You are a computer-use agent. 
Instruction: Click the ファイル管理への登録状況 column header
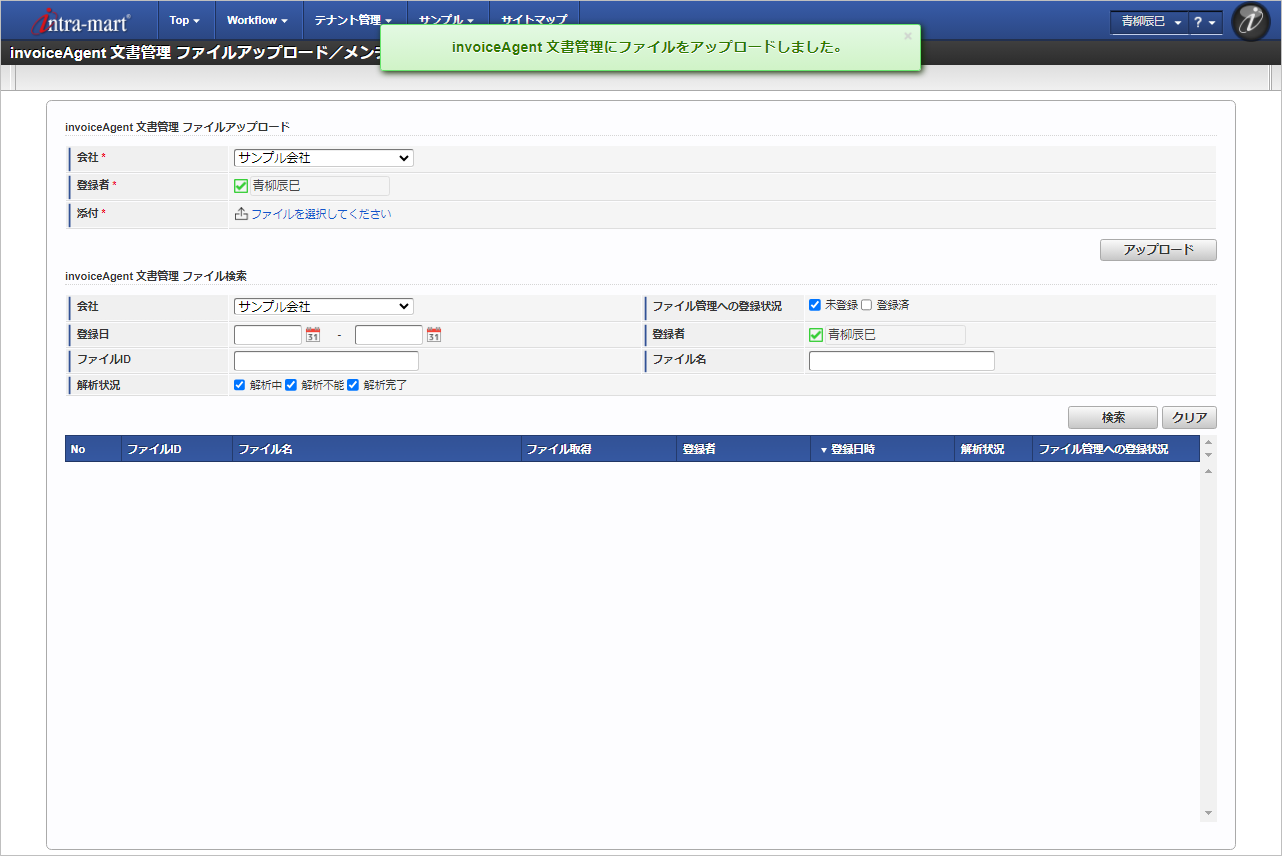(x=1116, y=449)
